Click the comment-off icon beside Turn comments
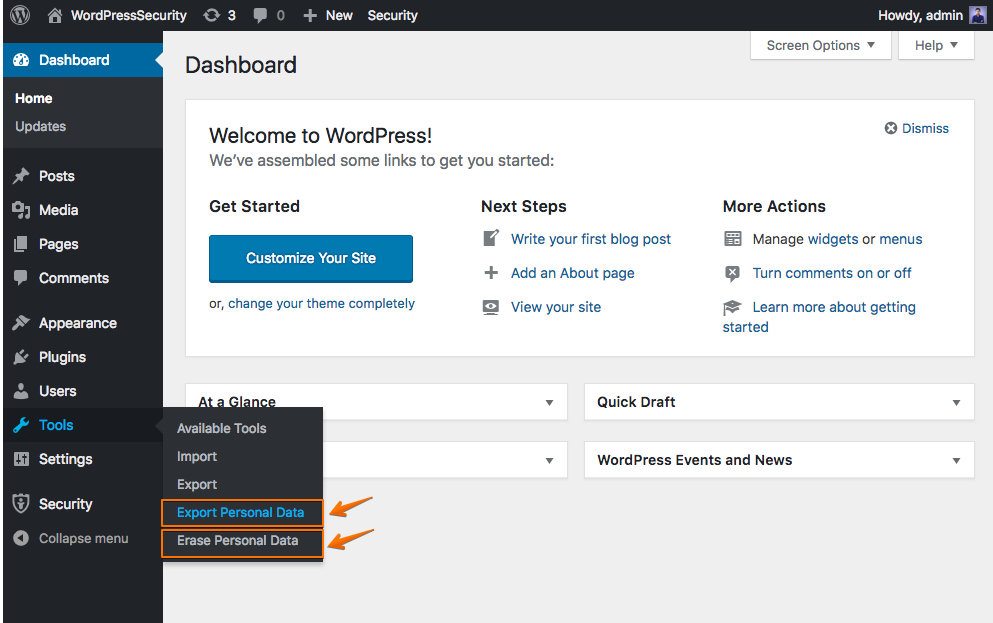Image resolution: width=993 pixels, height=623 pixels. coord(732,274)
